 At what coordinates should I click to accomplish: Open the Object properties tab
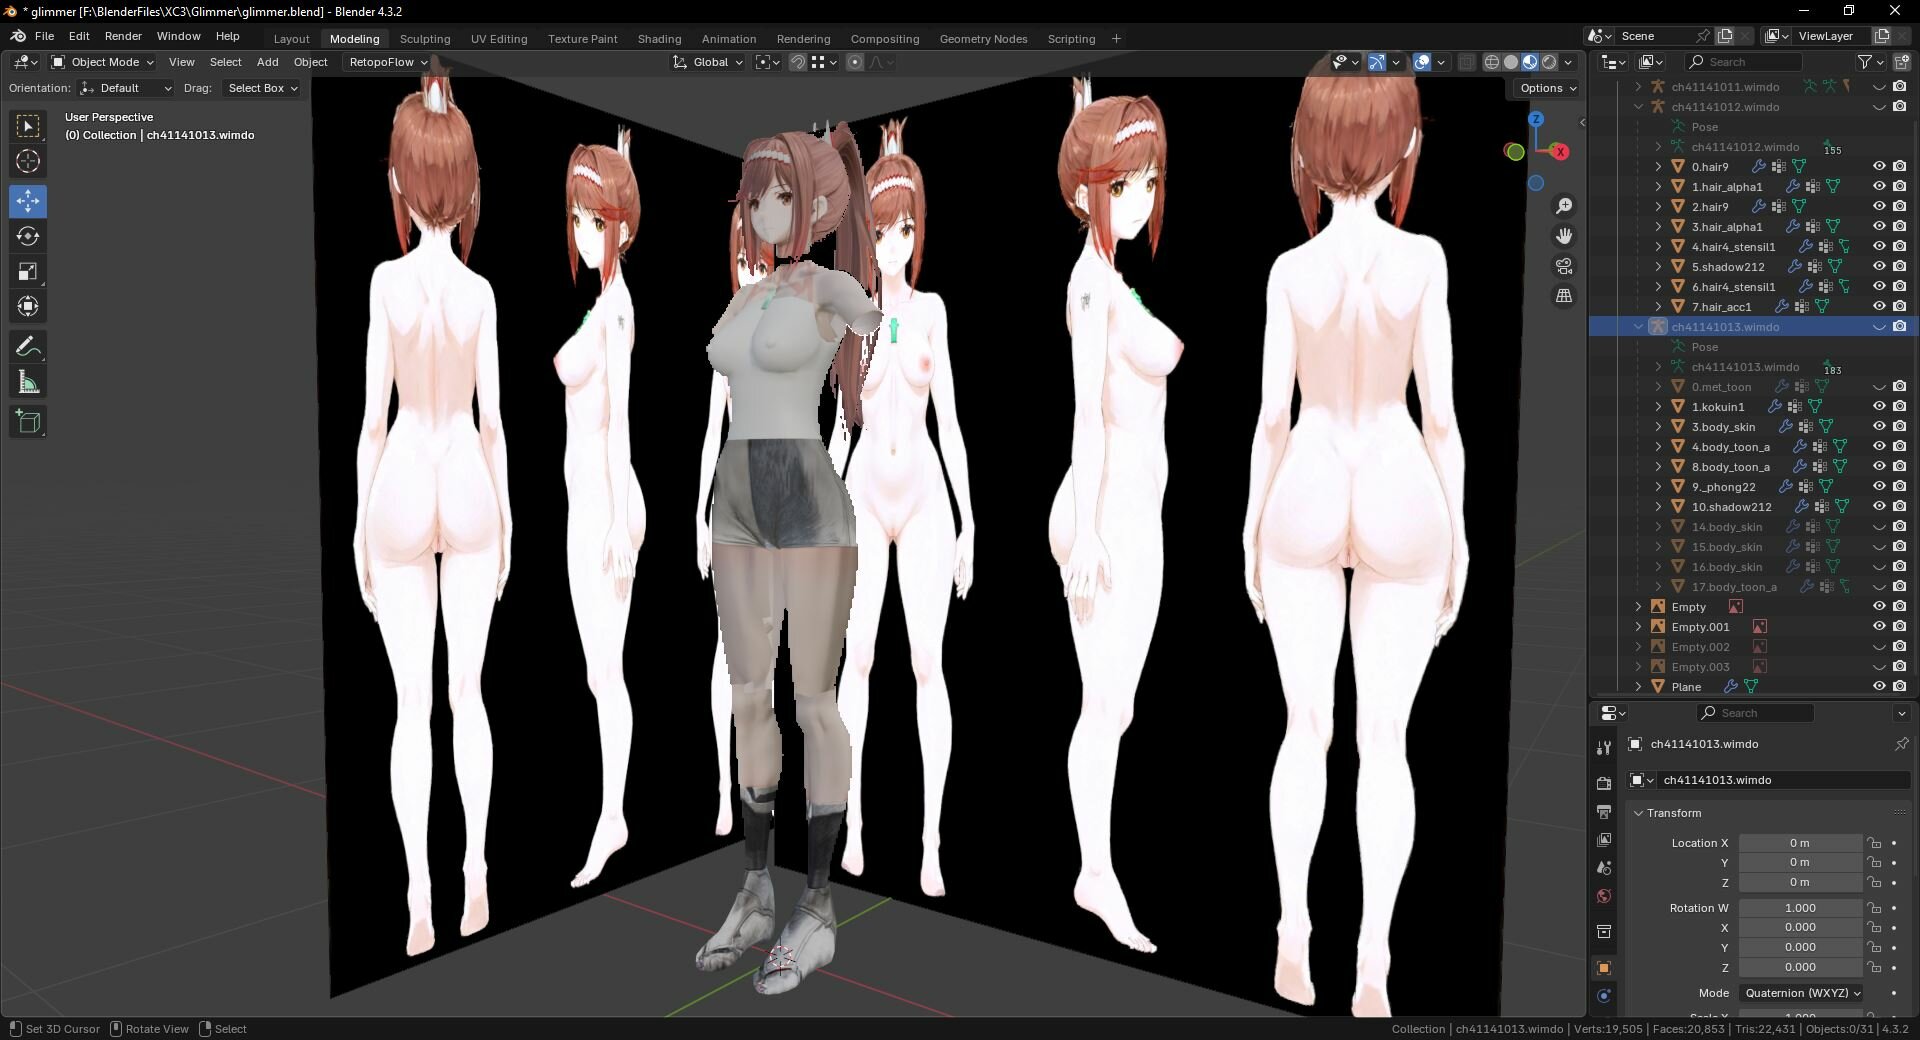click(x=1604, y=968)
